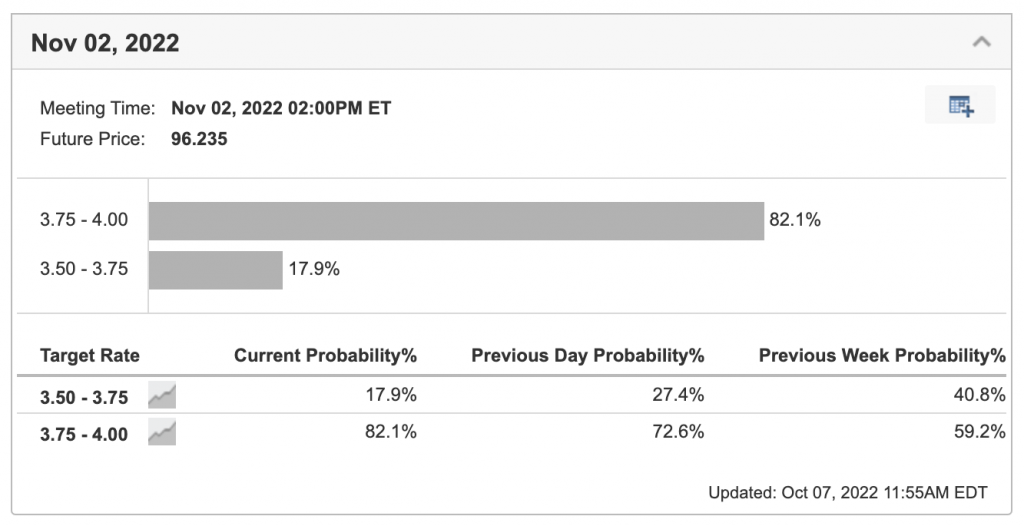Screen dimensions: 1024x526
Task: Click Current Probability% column header
Action: point(325,355)
